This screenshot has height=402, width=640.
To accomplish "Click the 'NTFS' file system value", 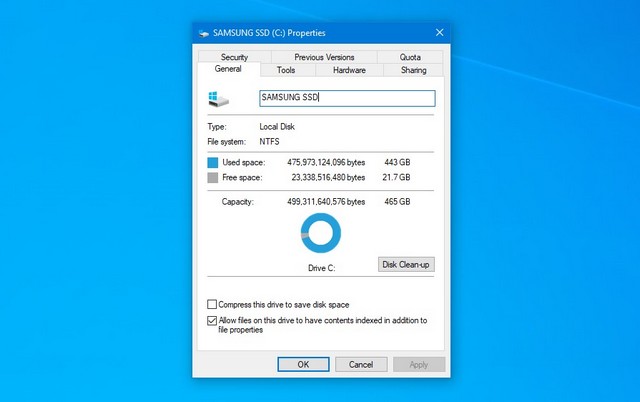I will pos(269,142).
